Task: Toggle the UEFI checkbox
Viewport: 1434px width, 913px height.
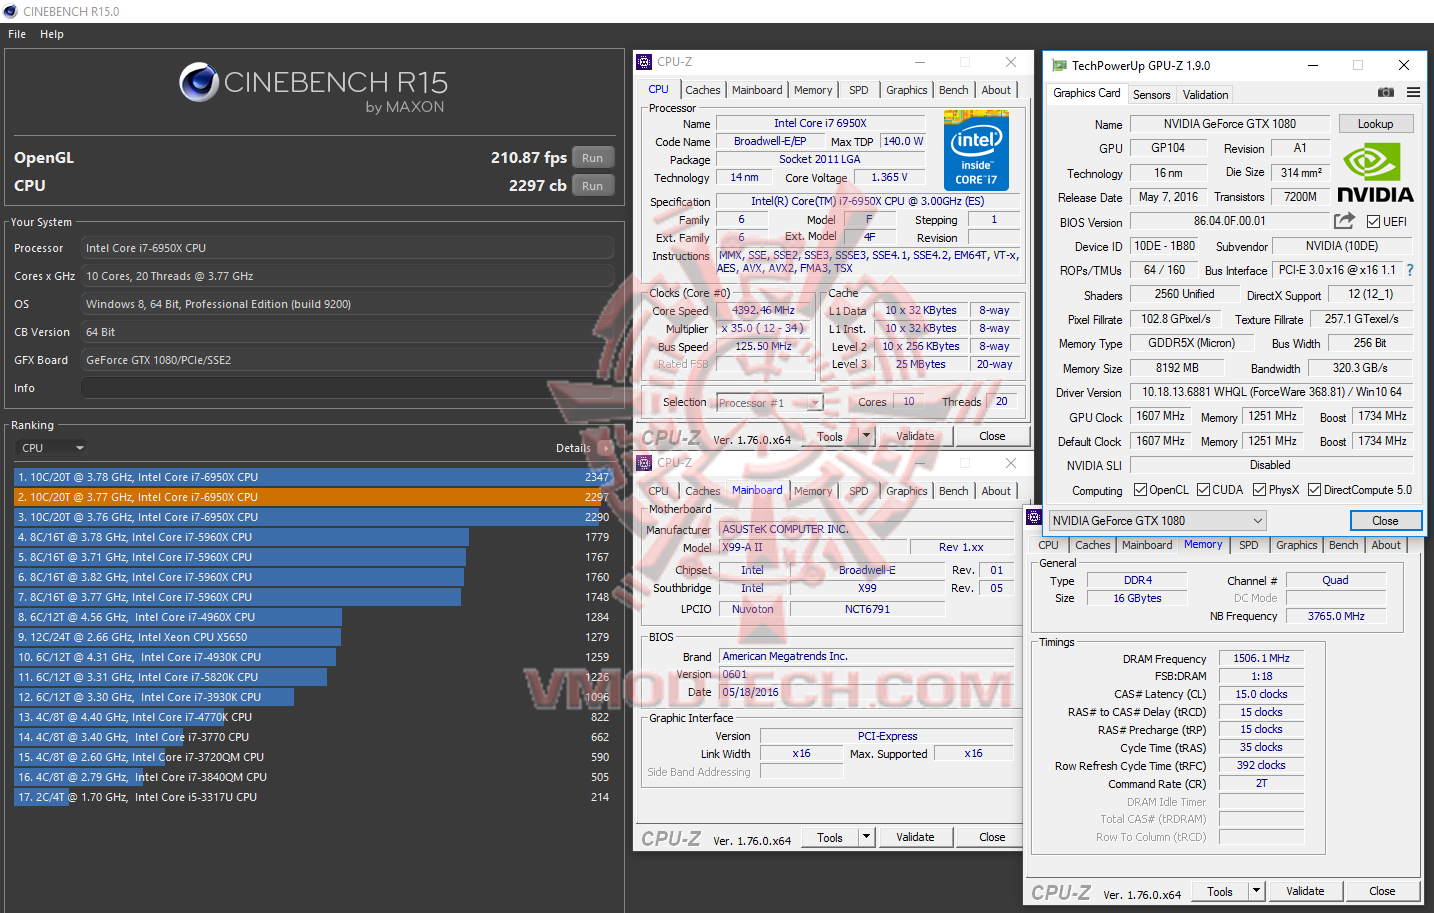Action: pyautogui.click(x=1373, y=222)
